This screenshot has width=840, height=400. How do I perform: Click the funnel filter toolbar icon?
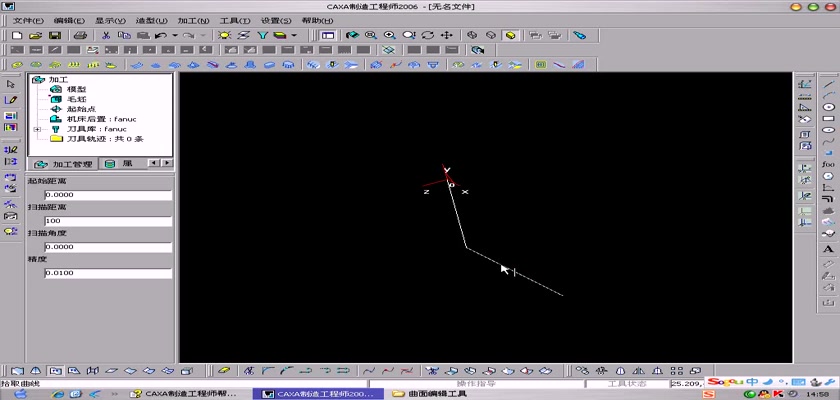(x=262, y=35)
